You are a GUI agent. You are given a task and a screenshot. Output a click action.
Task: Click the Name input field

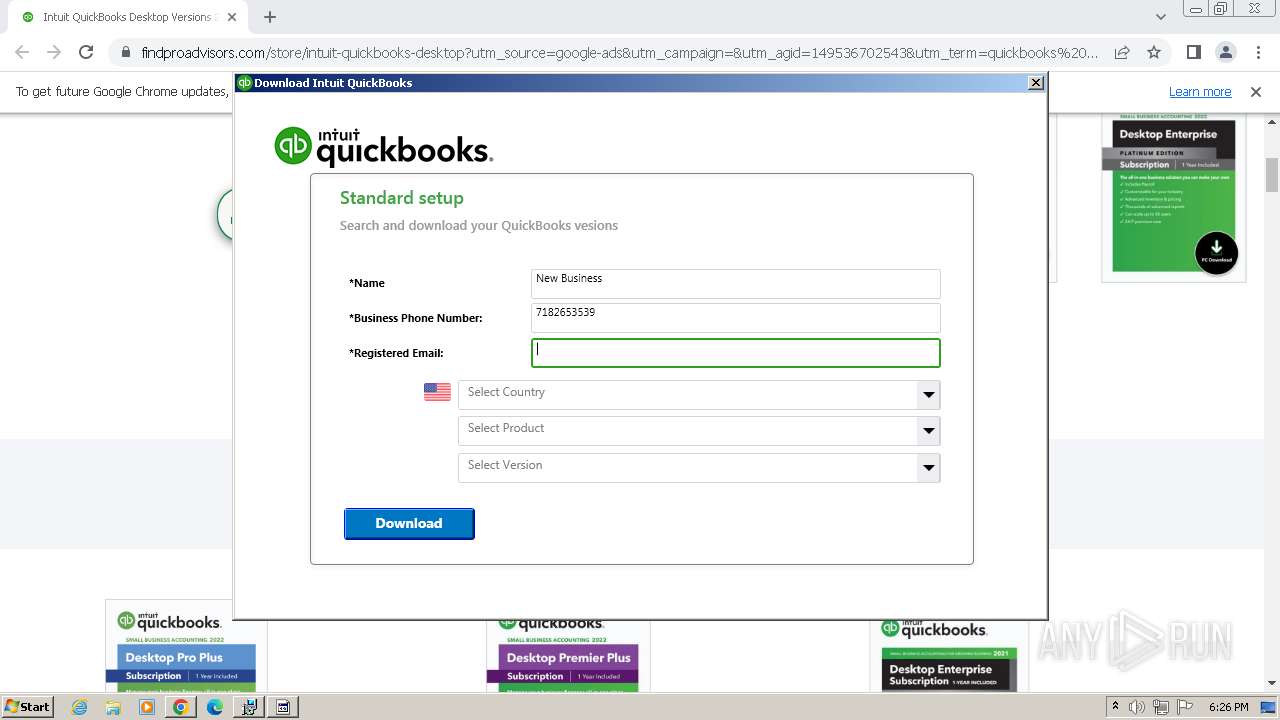point(735,283)
